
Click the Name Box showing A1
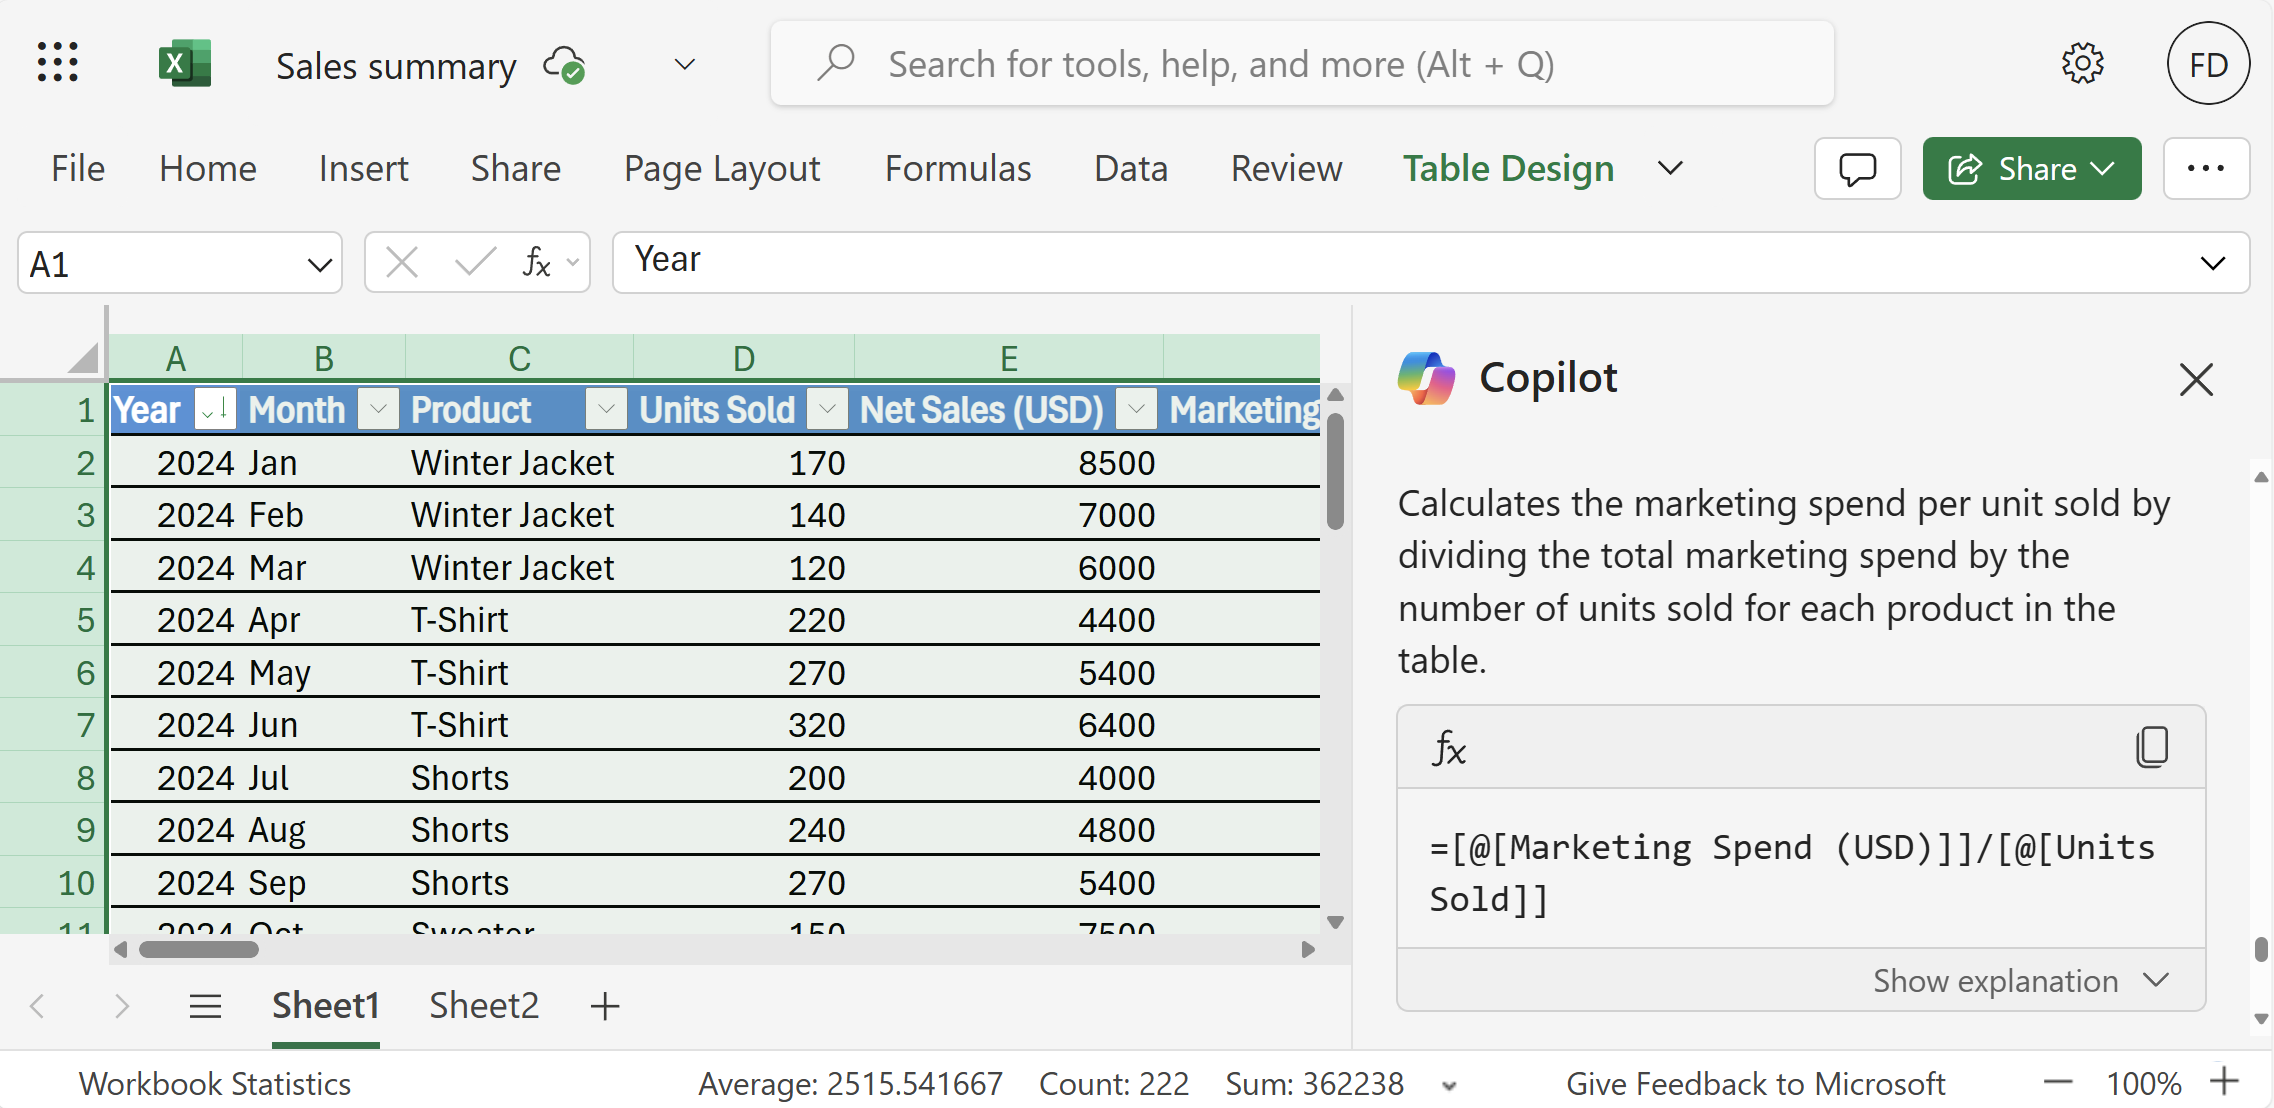(160, 264)
